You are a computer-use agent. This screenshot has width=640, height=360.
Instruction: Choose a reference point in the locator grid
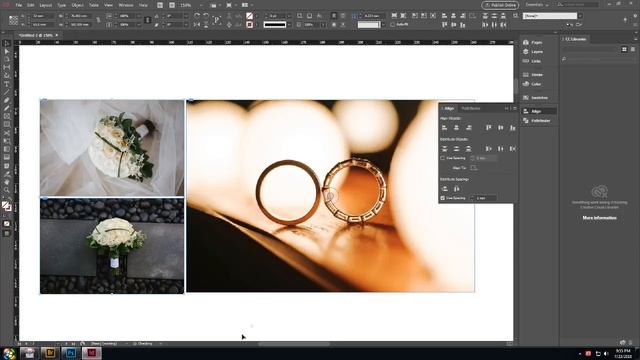coord(13,20)
